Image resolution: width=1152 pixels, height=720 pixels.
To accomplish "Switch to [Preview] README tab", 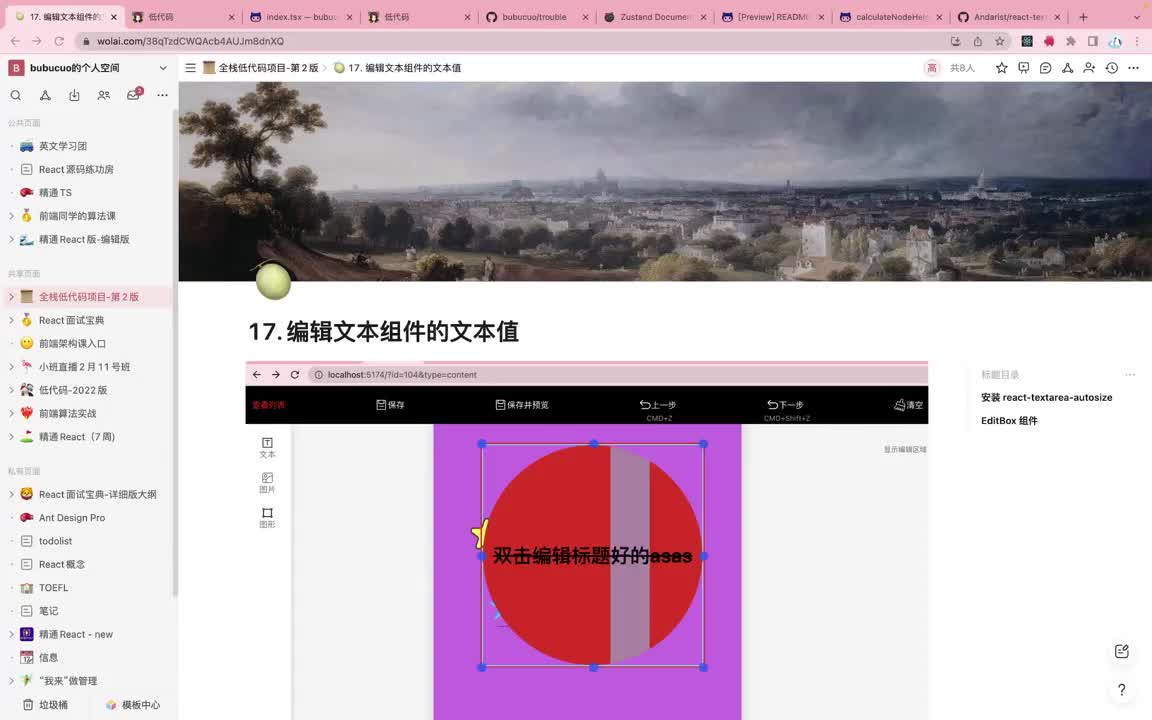I will [x=773, y=17].
